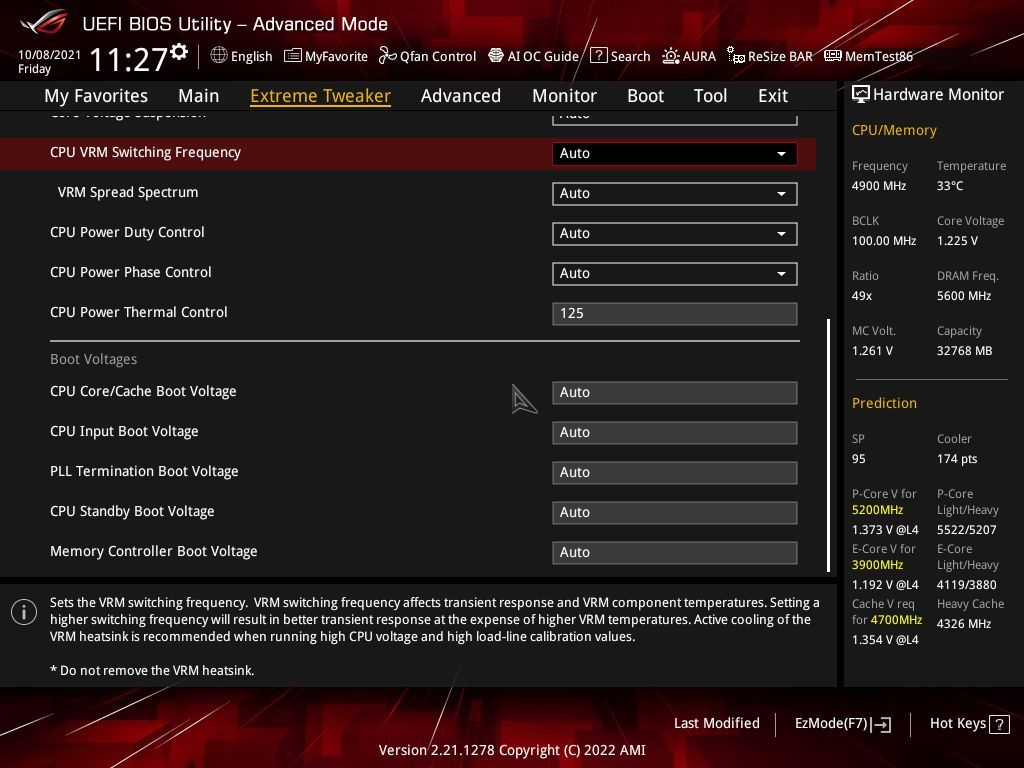
Task: Click the Search label in top bar
Action: [630, 56]
